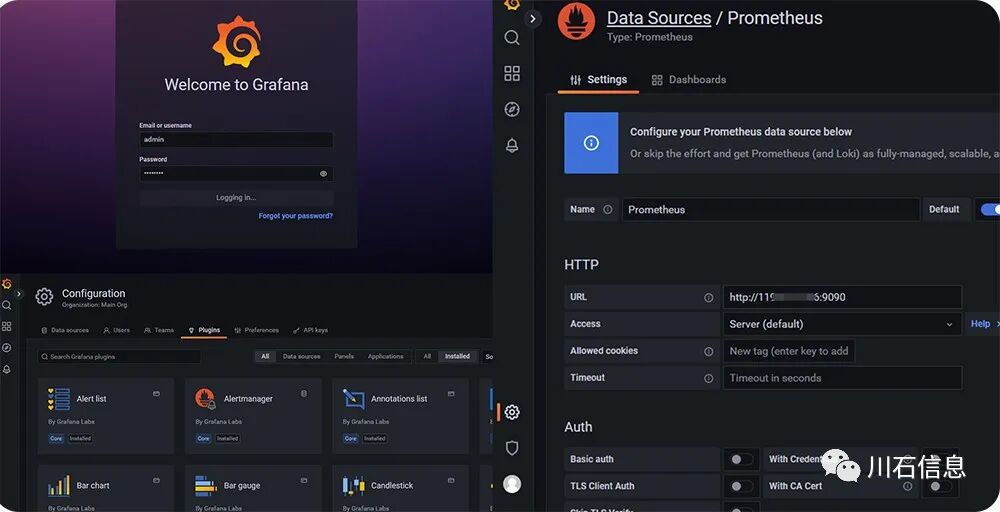Click the Search Grafana plugins box
The height and width of the screenshot is (512, 1000).
[x=119, y=356]
